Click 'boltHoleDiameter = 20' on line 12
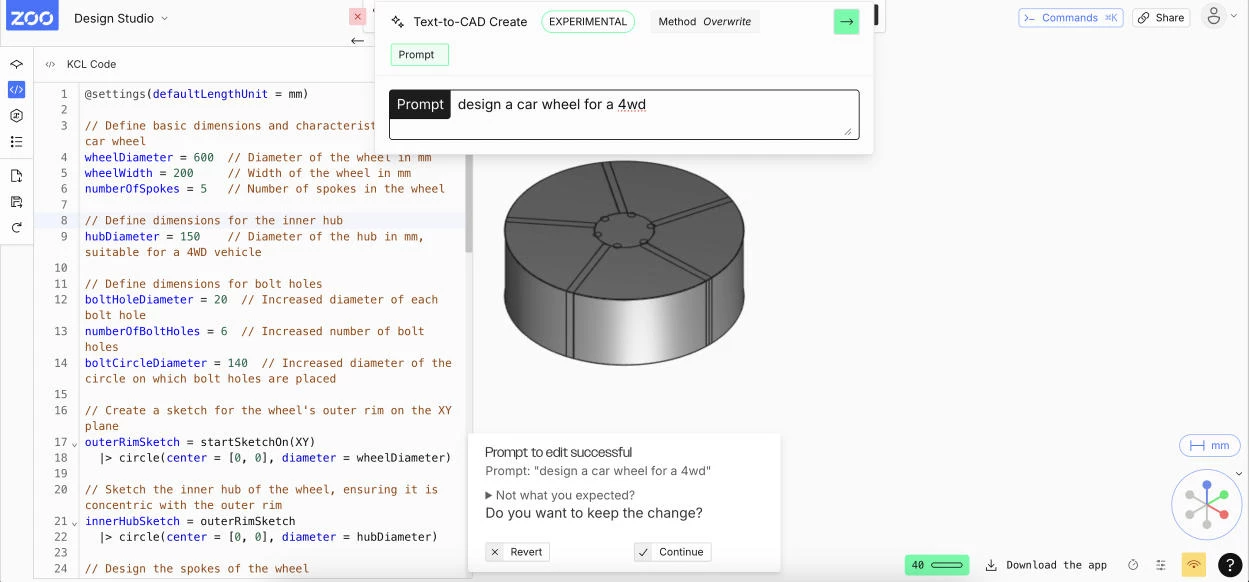Image resolution: width=1249 pixels, height=582 pixels. [x=156, y=300]
